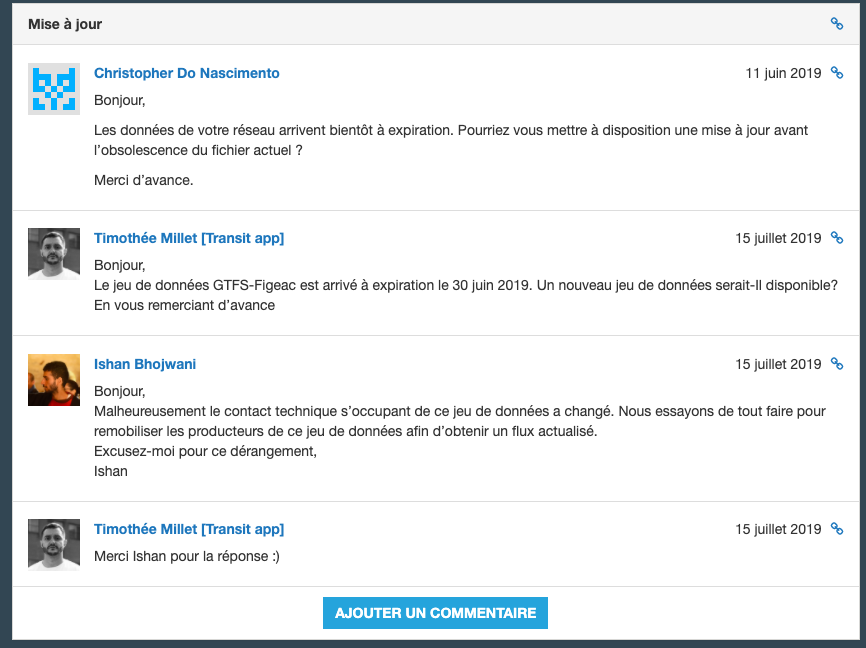Click the date on Timothée's GTFS-Figeac comment
Screen dimensions: 866x648
[x=778, y=238]
